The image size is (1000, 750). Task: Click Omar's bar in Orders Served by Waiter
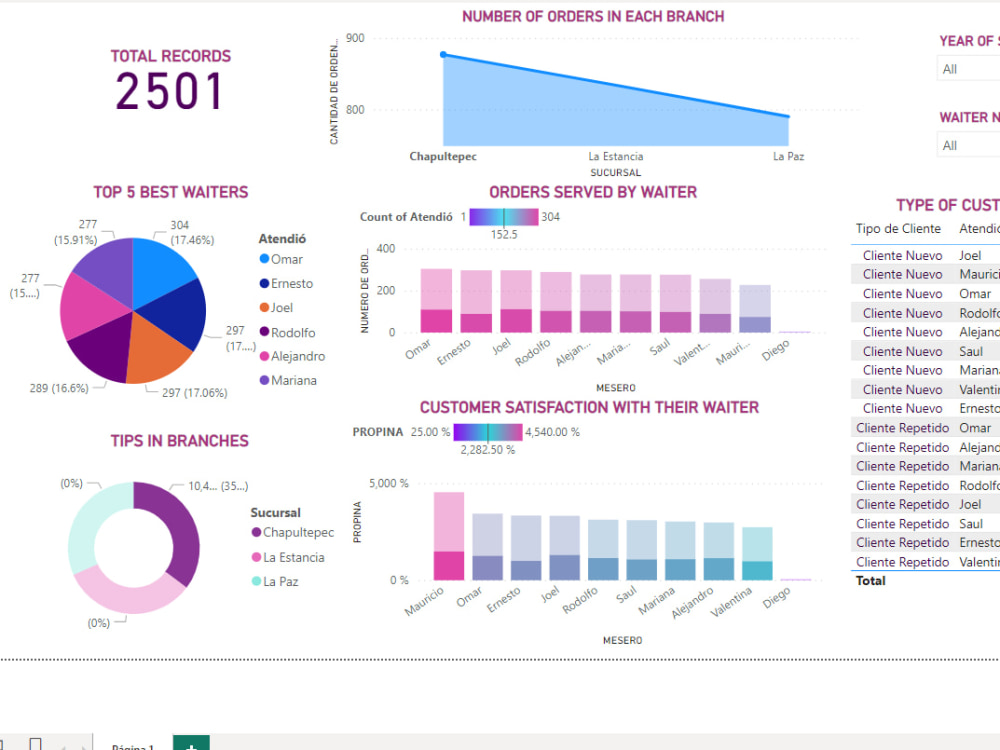436,300
